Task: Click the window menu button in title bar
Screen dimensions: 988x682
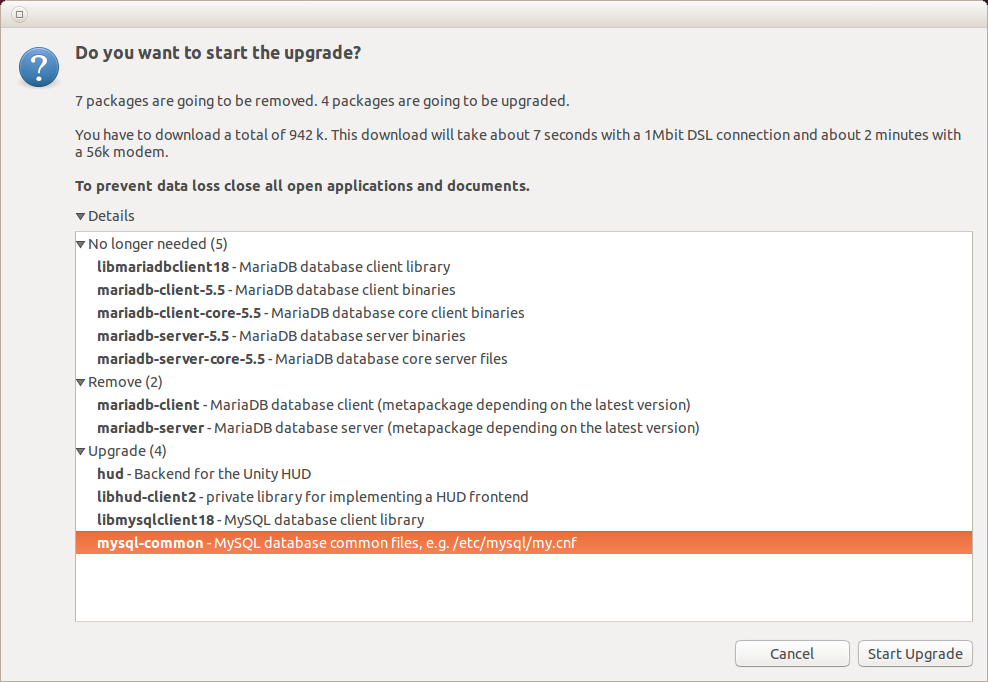Action: point(20,14)
